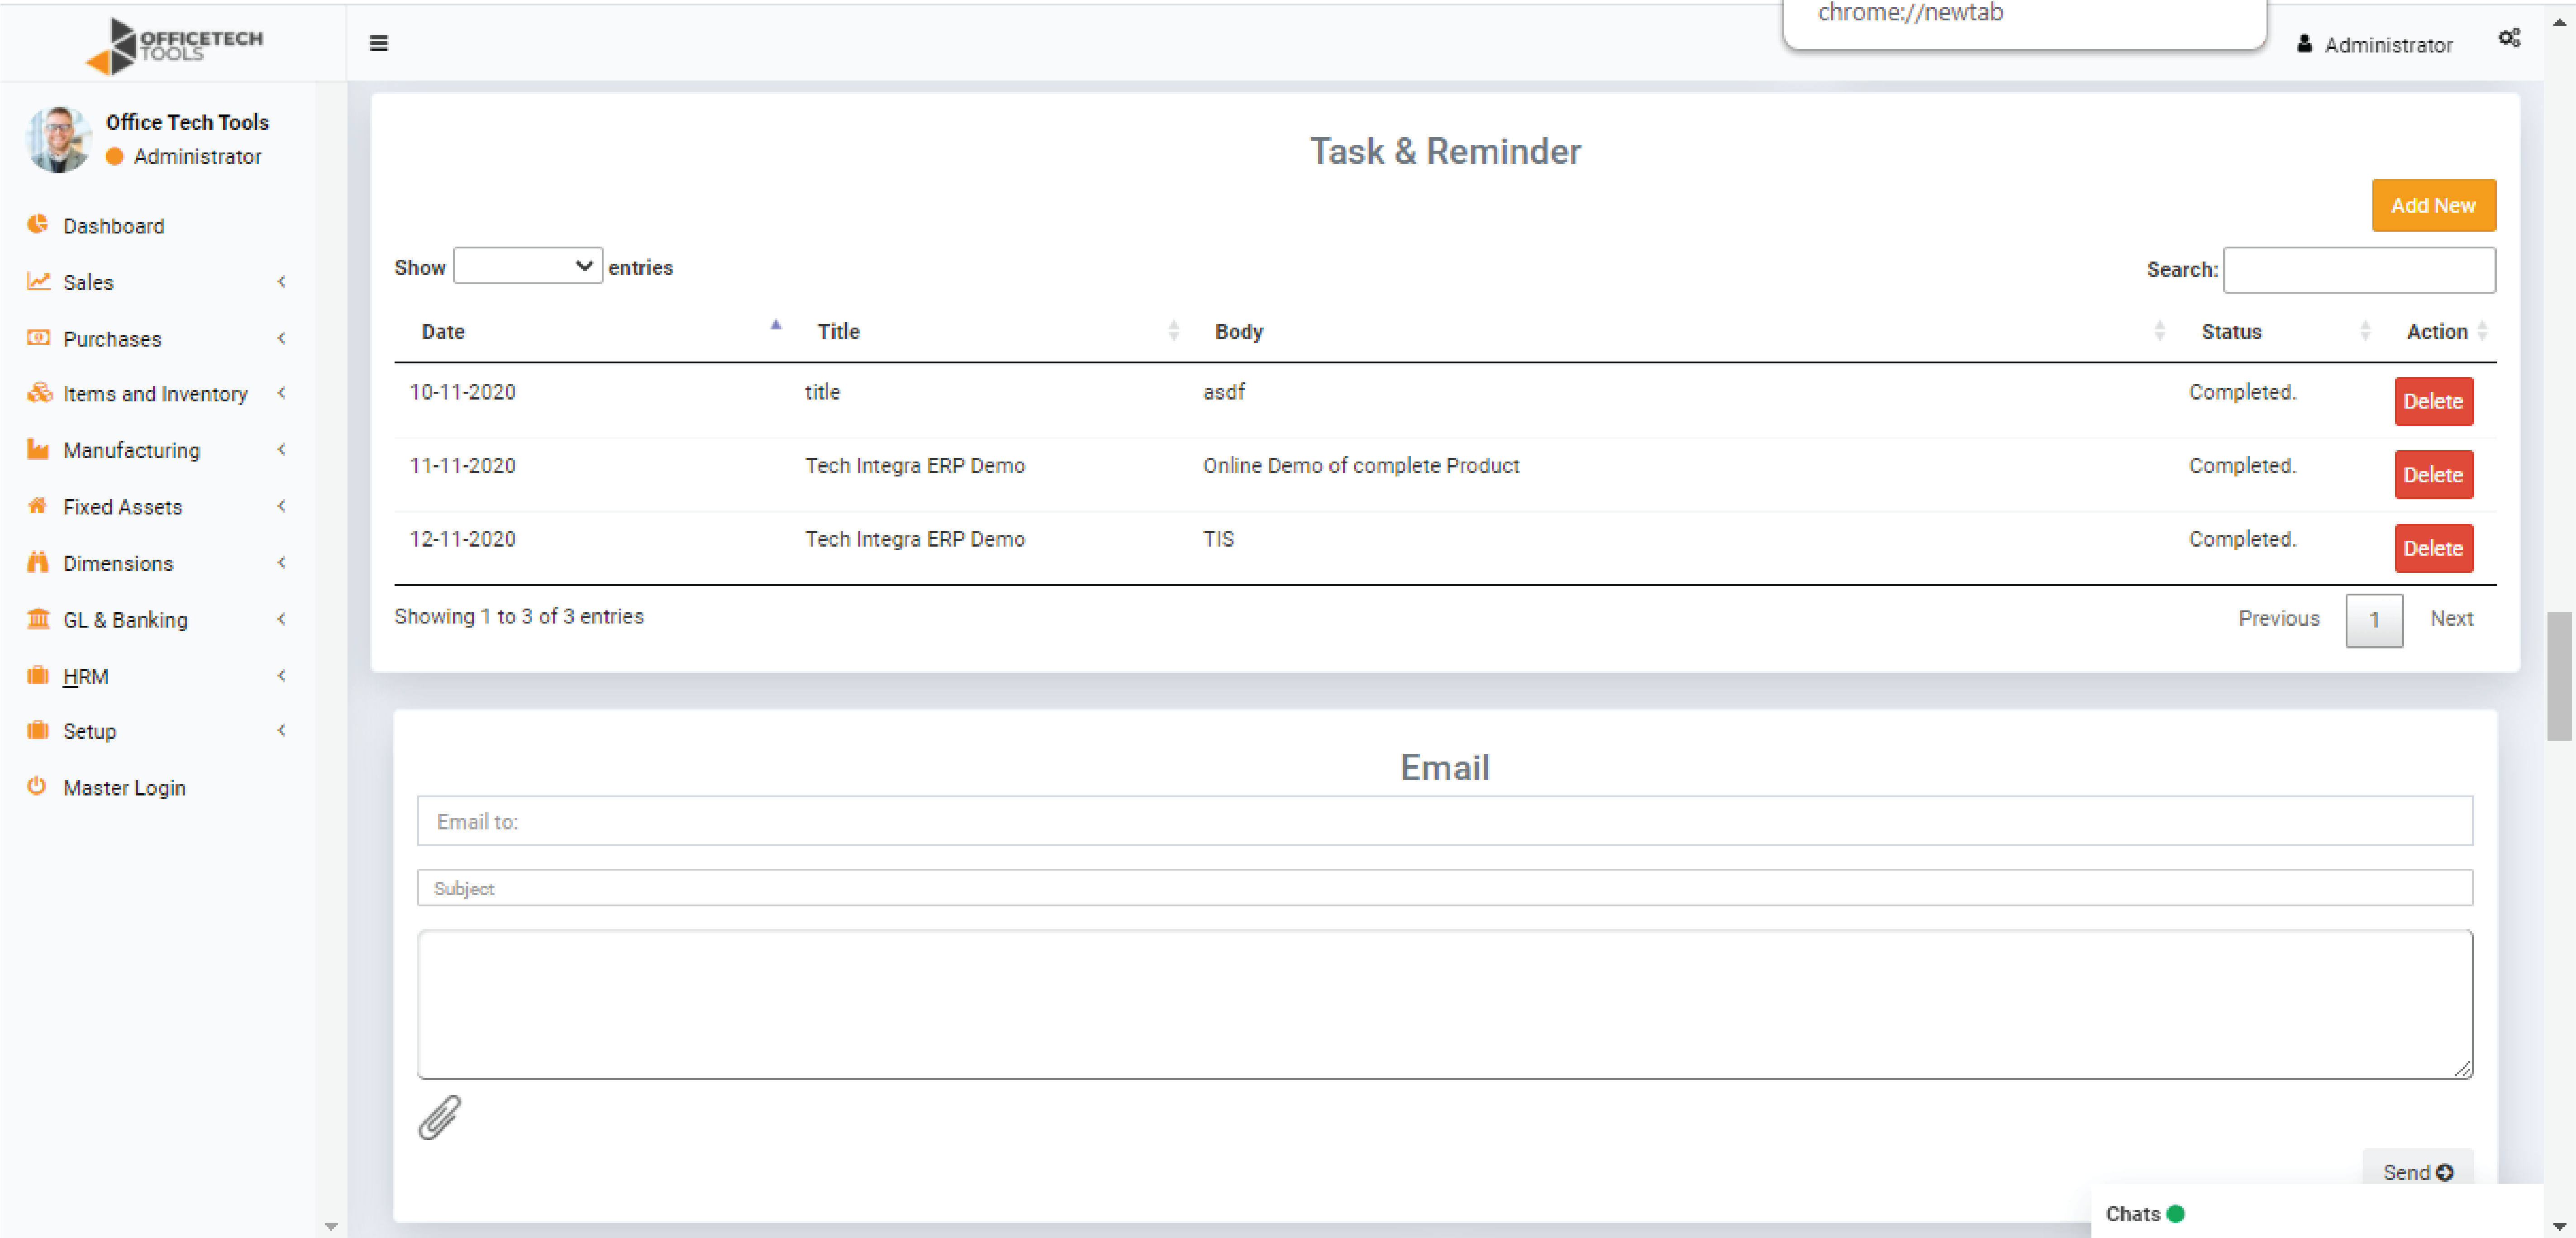Click the Administrator user icon in header

pyautogui.click(x=2304, y=44)
